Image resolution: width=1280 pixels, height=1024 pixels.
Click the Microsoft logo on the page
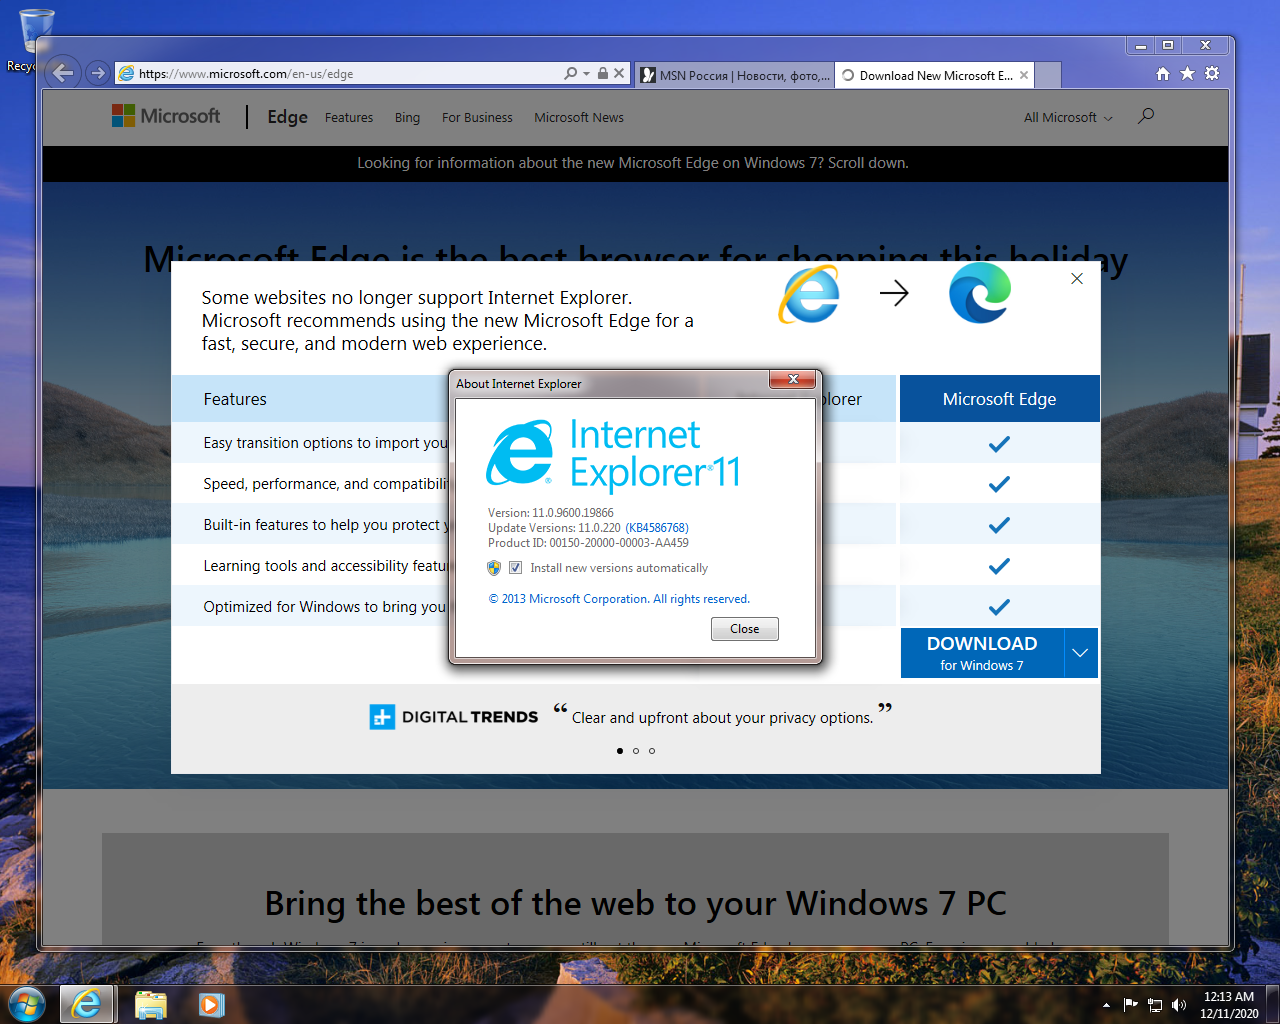click(x=166, y=116)
